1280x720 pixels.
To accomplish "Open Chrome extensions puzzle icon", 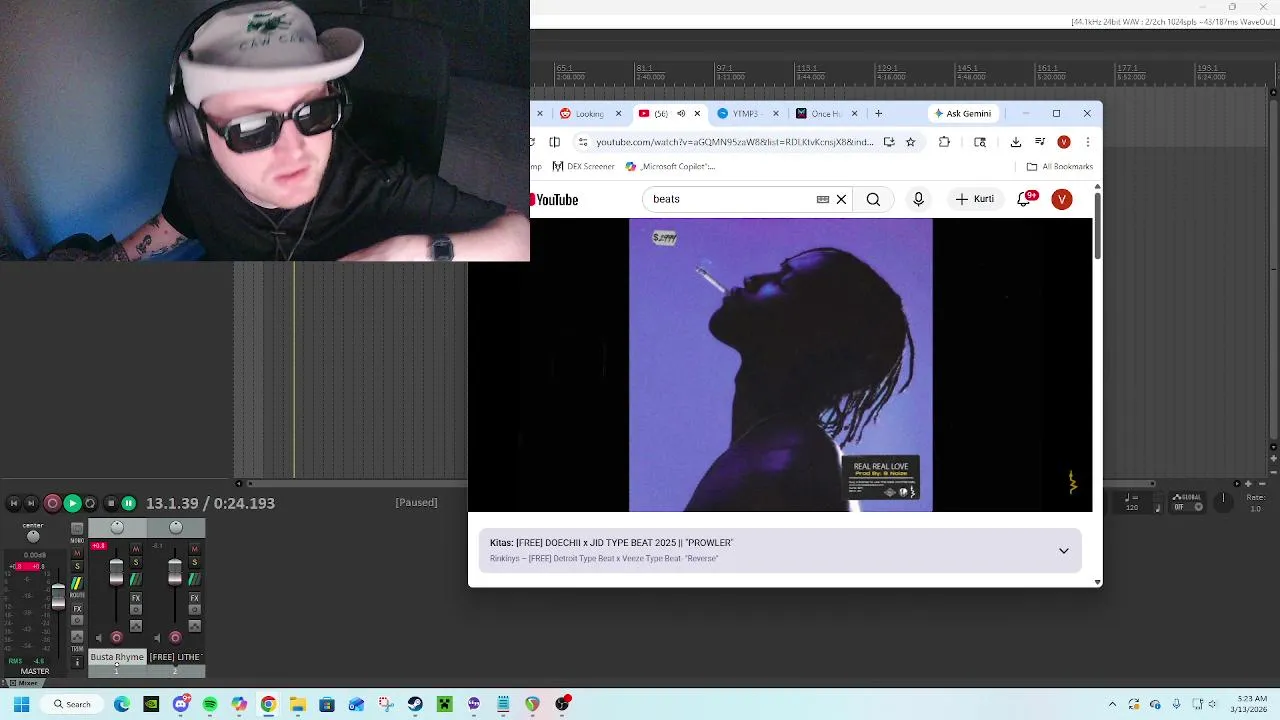I will [944, 142].
